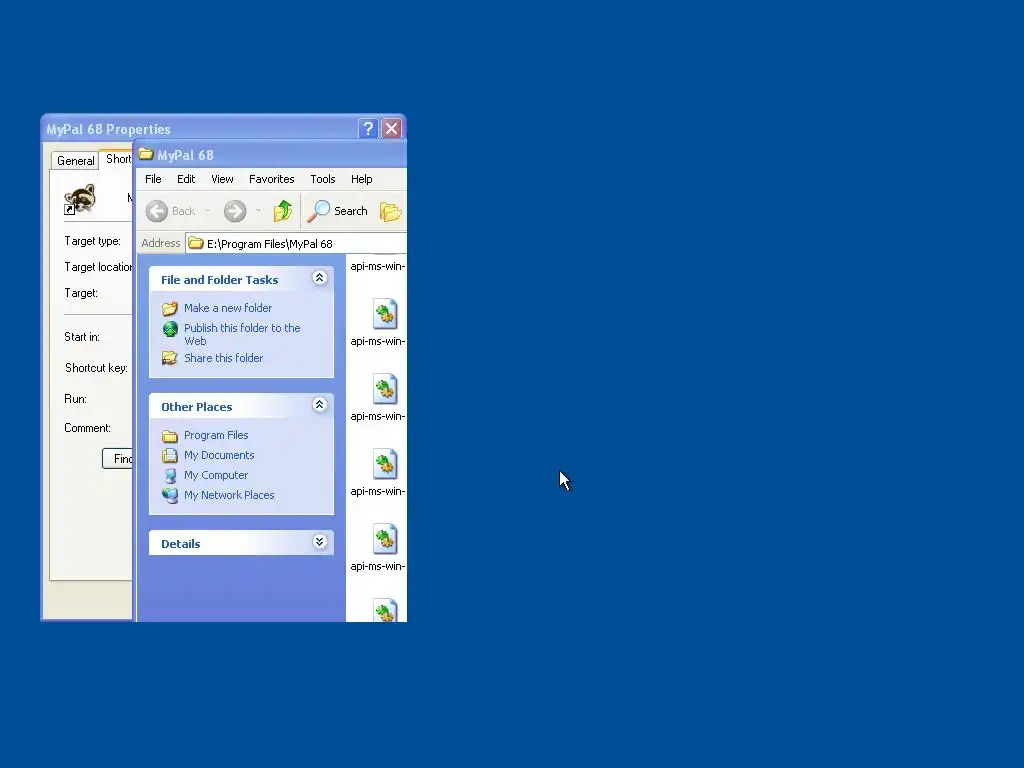Select the Shortcut tab in Properties dialog
1024x768 pixels.
(x=118, y=159)
